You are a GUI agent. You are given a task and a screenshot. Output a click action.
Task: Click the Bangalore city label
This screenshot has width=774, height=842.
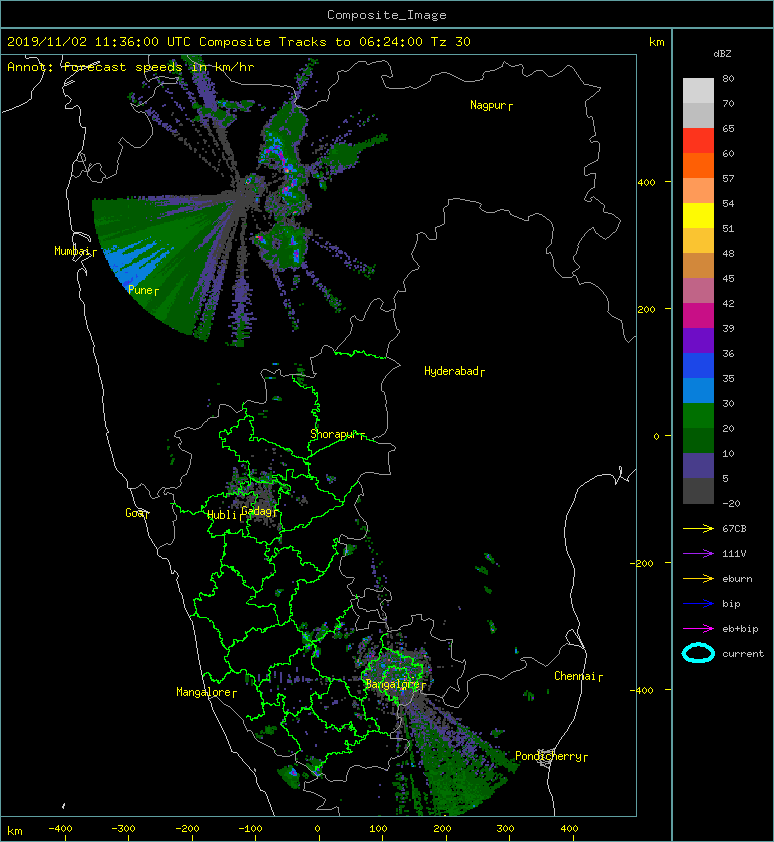[x=392, y=684]
